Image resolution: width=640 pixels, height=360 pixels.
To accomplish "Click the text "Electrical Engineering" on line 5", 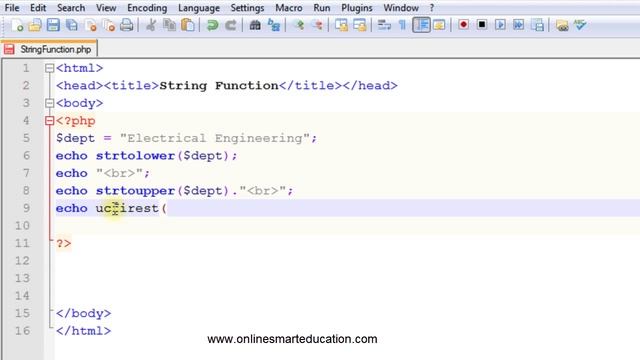I will [215, 138].
